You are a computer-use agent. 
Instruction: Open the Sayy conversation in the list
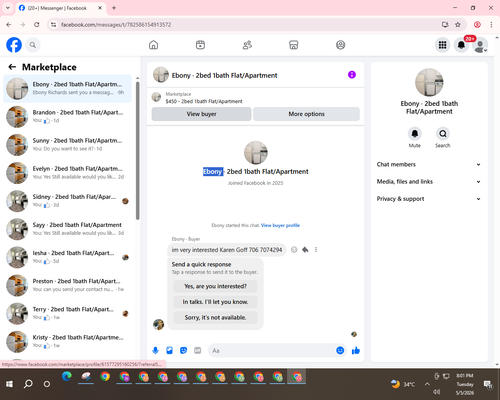click(x=67, y=229)
